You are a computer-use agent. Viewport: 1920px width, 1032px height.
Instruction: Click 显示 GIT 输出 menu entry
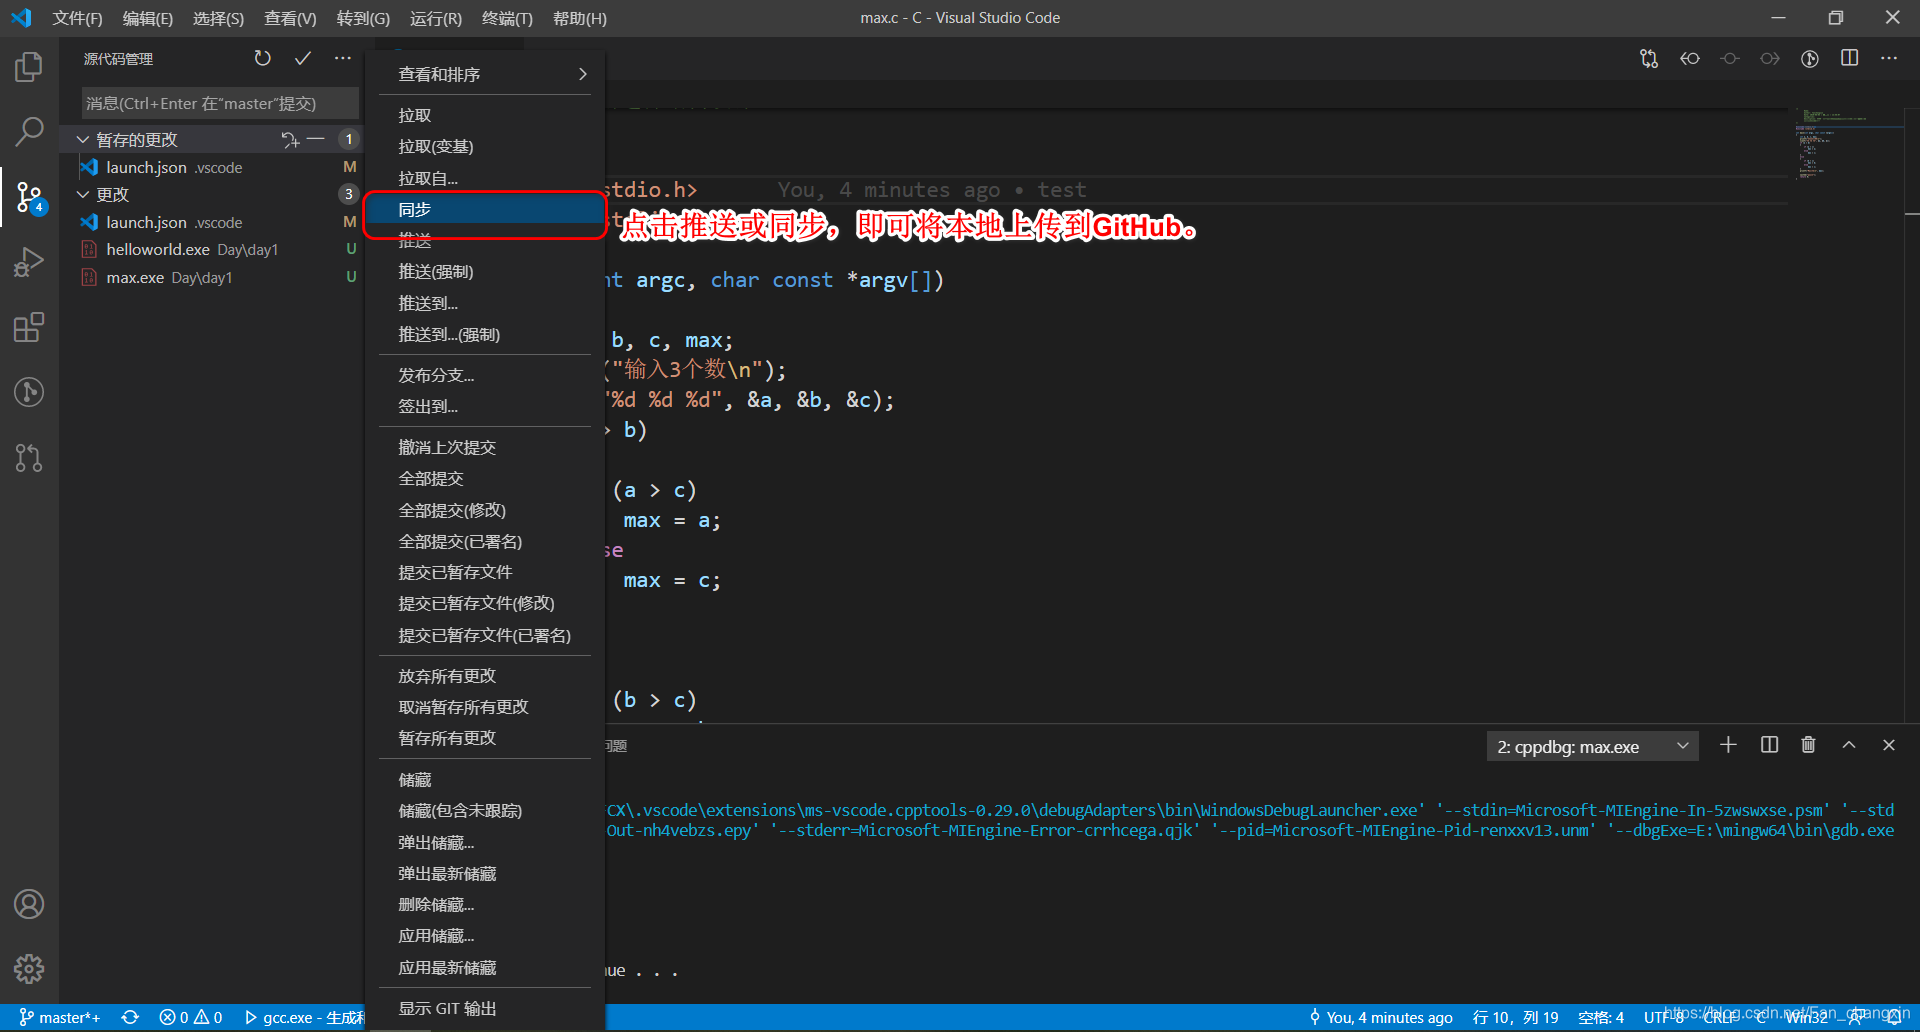point(447,1008)
